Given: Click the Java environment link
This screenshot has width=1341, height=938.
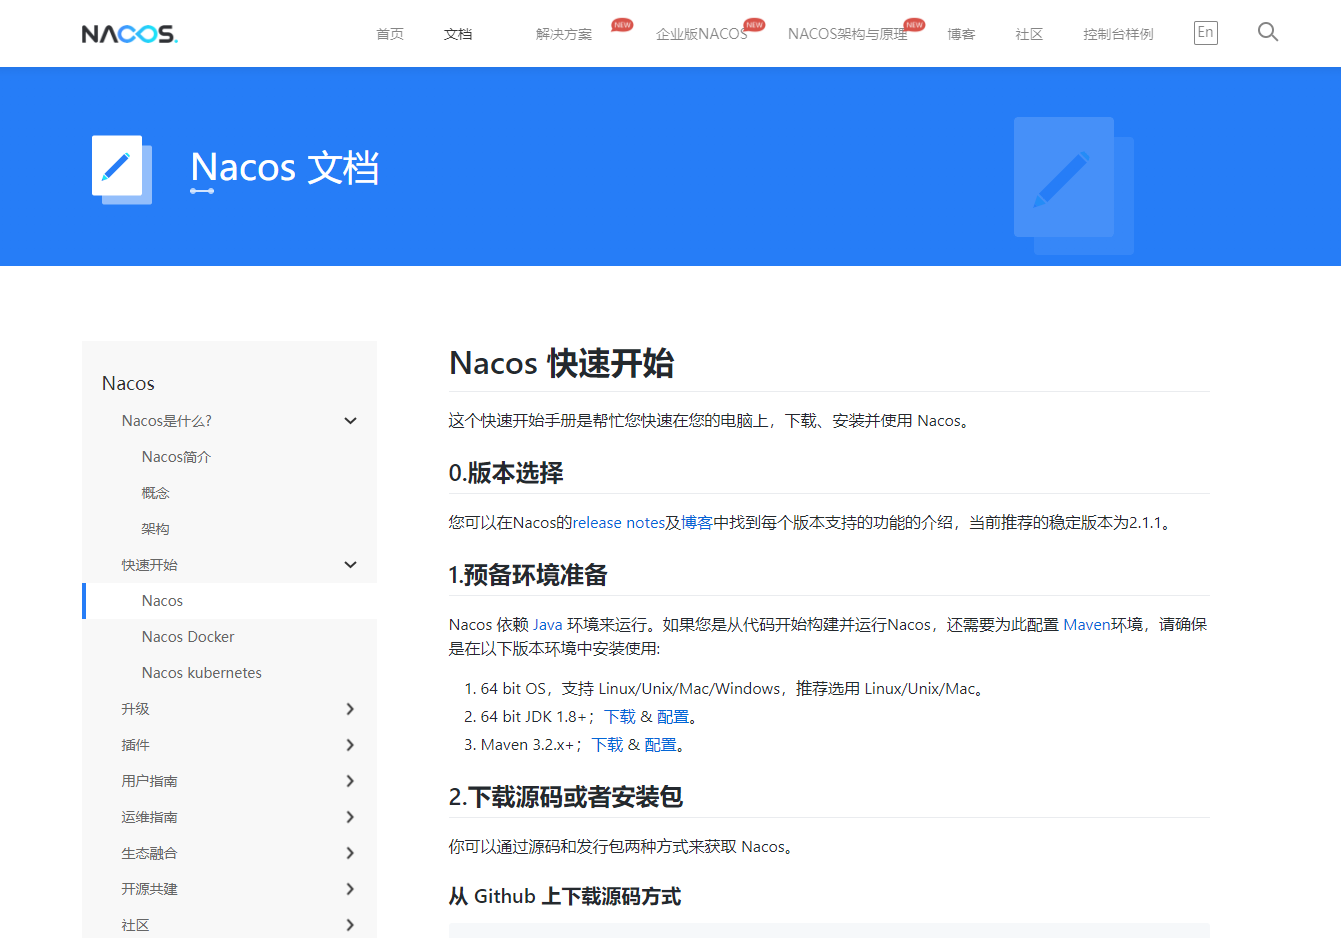Looking at the screenshot, I should point(548,624).
